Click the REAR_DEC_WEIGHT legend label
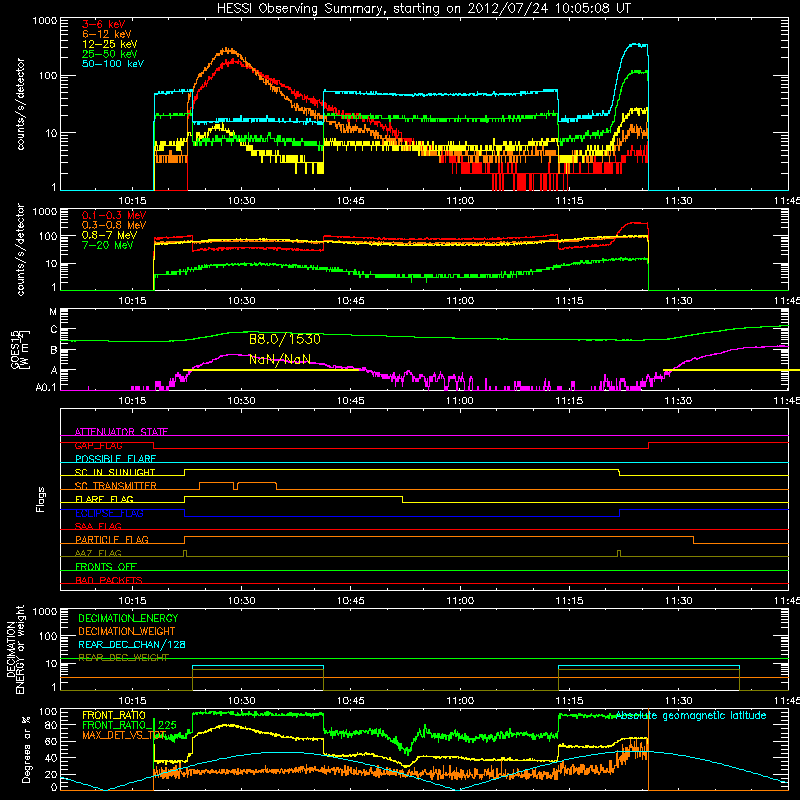 [x=123, y=658]
